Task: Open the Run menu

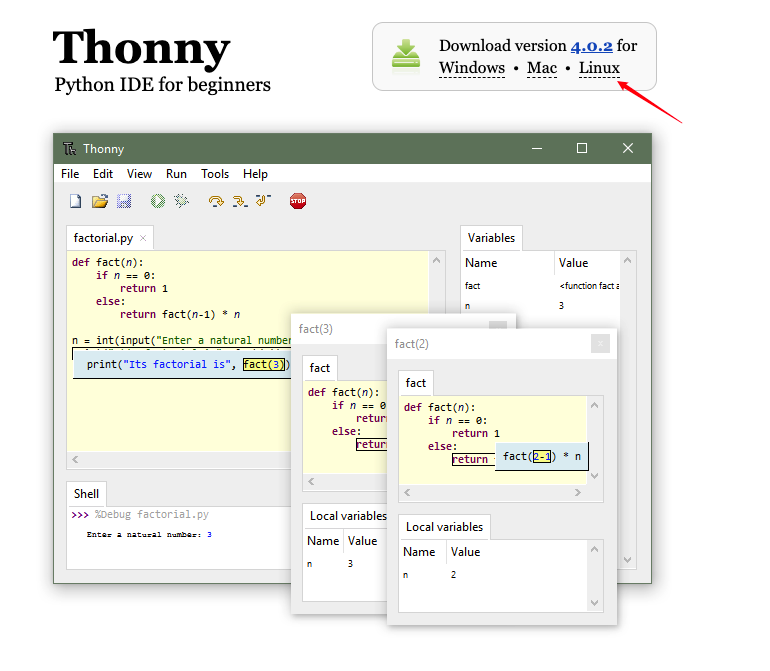Action: 176,174
